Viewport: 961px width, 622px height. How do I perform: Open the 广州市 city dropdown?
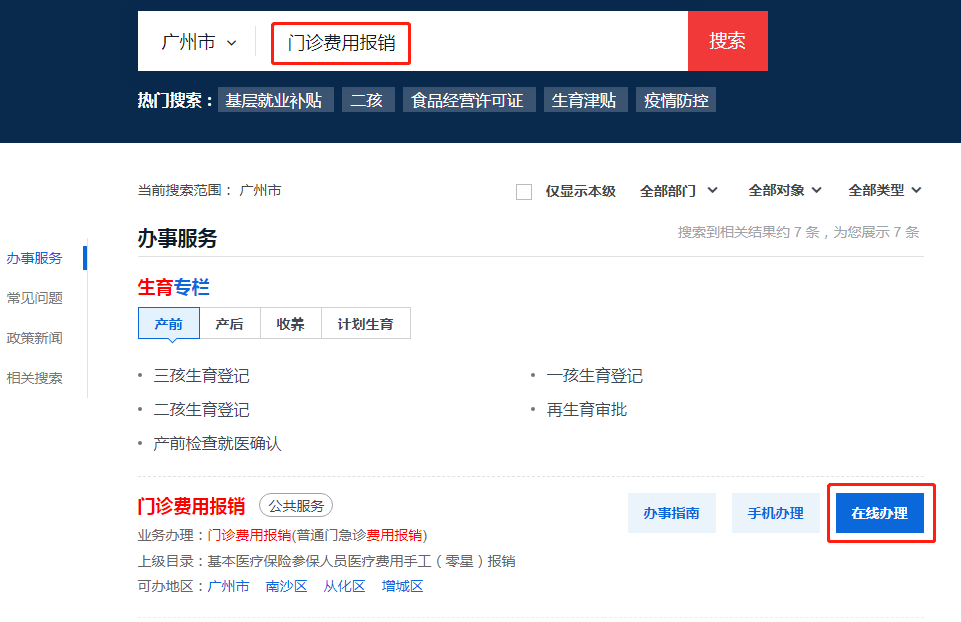pos(199,42)
